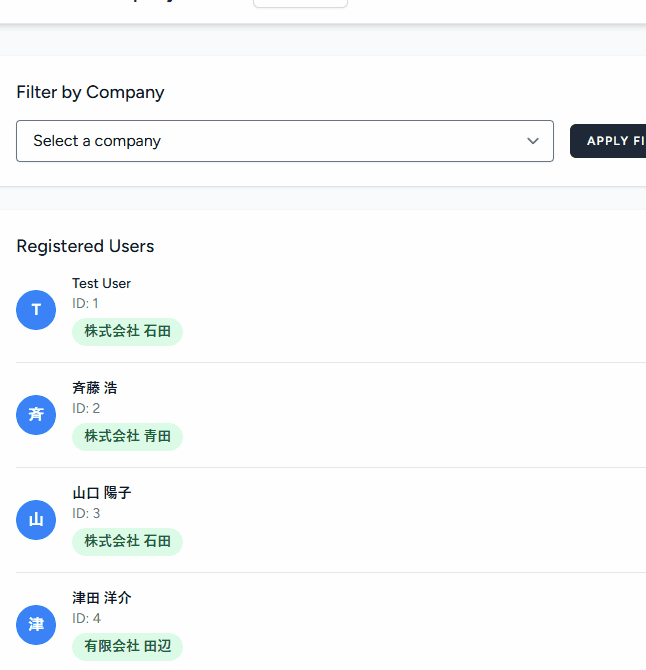Click the 株式会社 青田 company badge
The height and width of the screenshot is (670, 646).
coord(127,436)
